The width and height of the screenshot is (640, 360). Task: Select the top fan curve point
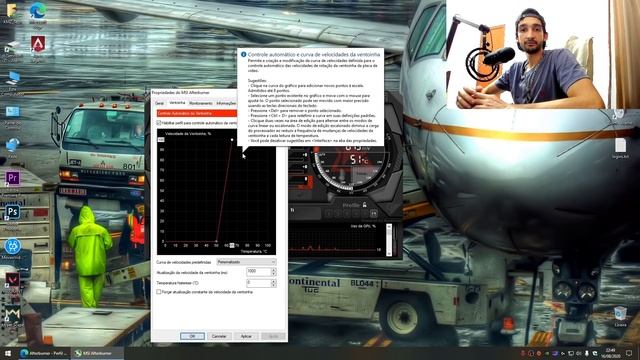click(232, 140)
